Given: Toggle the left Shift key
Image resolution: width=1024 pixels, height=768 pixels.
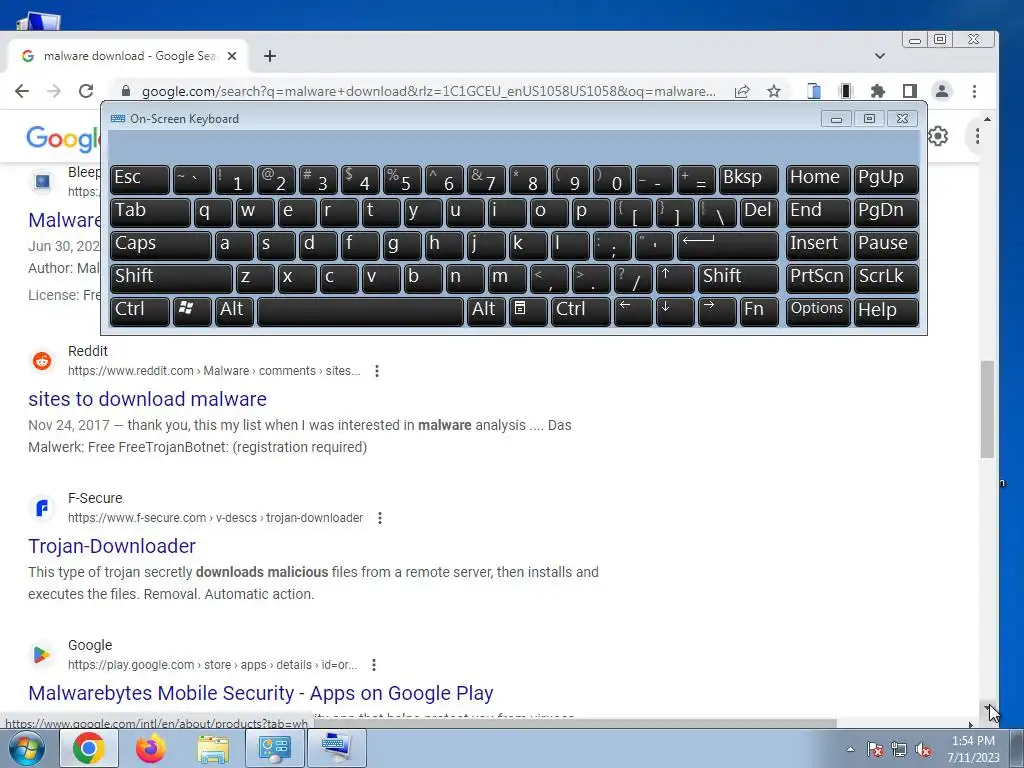Looking at the screenshot, I should click(x=171, y=278).
